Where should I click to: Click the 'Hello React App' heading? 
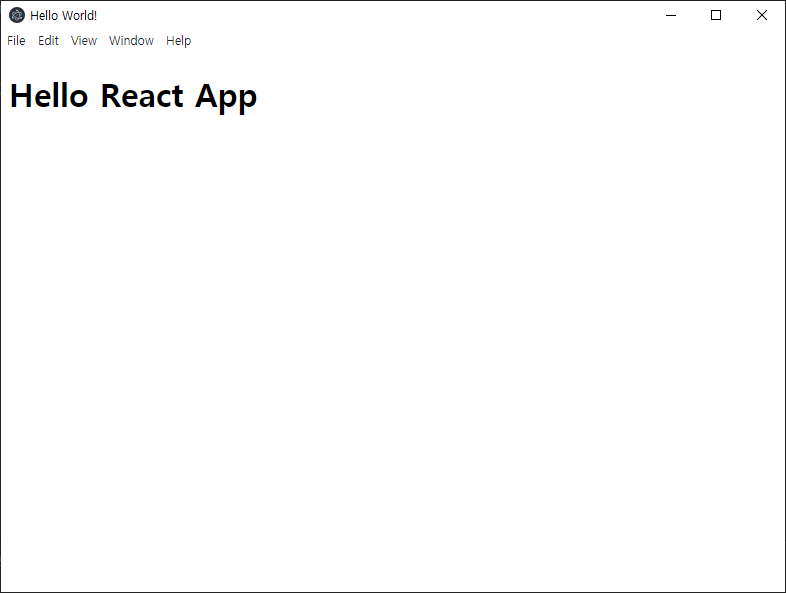133,96
